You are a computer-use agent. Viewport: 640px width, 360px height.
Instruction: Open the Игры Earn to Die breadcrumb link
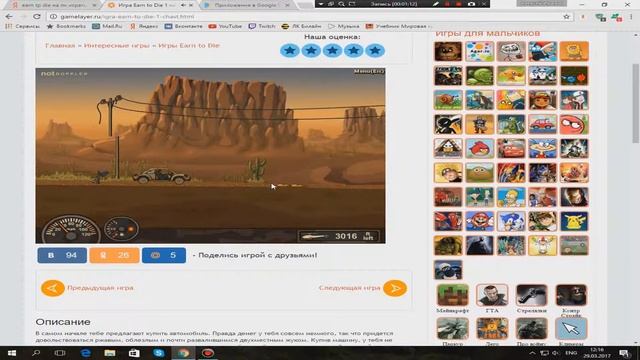189,45
